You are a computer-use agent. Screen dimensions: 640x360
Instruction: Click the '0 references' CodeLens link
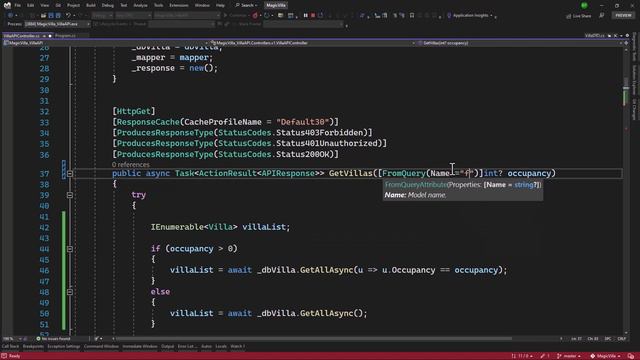[131, 165]
